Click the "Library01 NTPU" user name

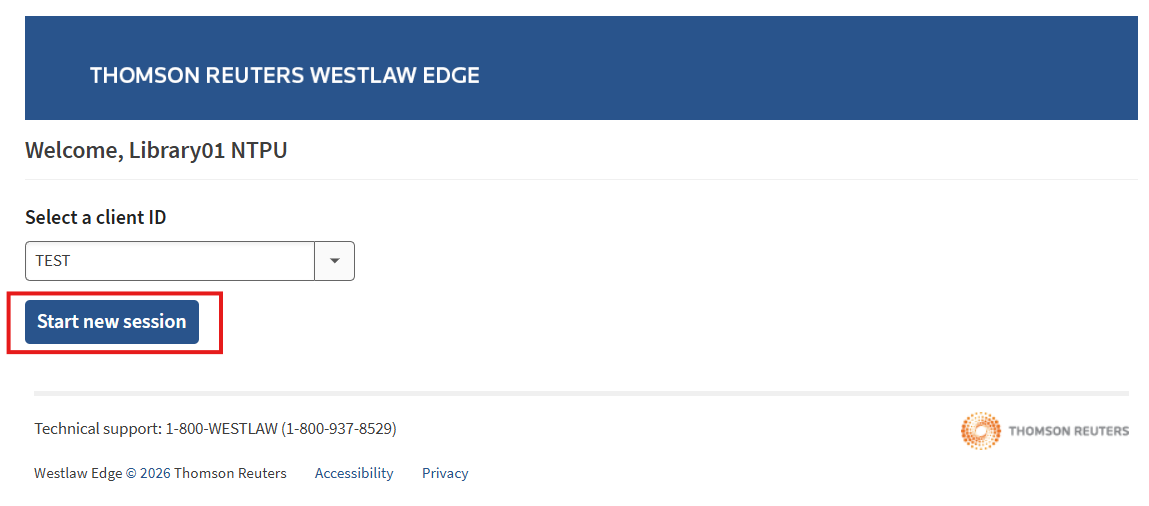pos(208,151)
